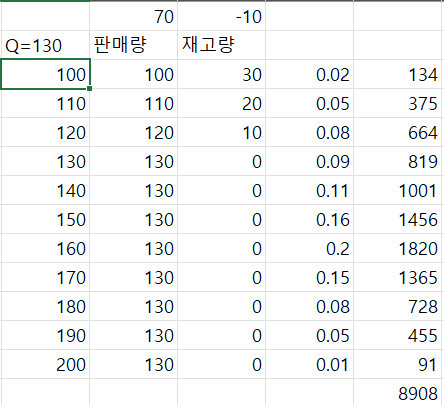Click the 0.08 cell in the 728 row
The width and height of the screenshot is (444, 405).
(309, 306)
